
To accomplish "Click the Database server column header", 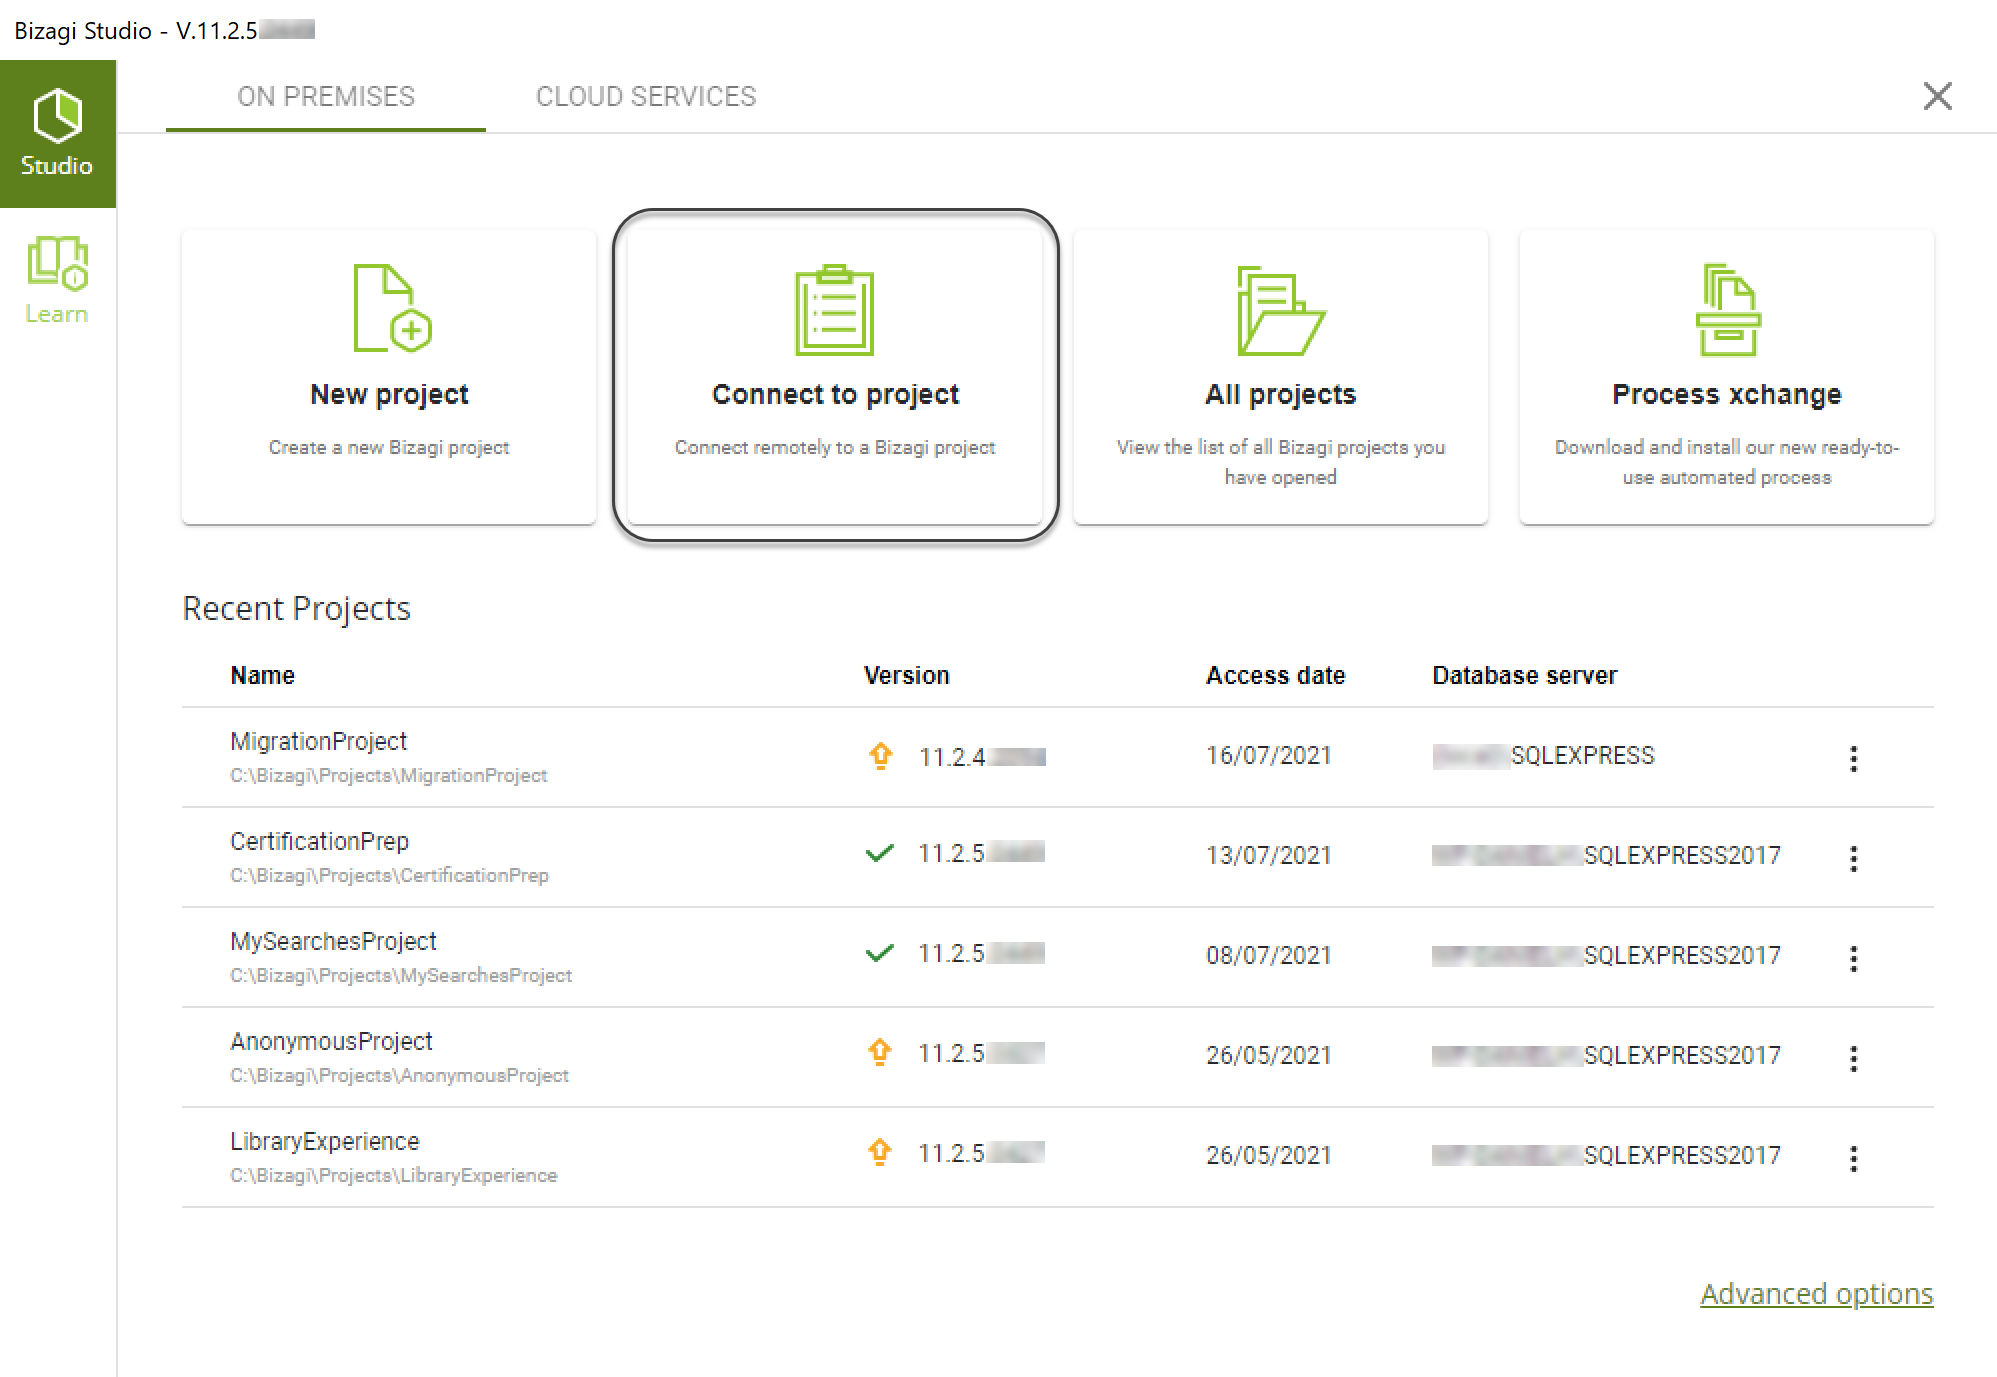I will (x=1524, y=675).
